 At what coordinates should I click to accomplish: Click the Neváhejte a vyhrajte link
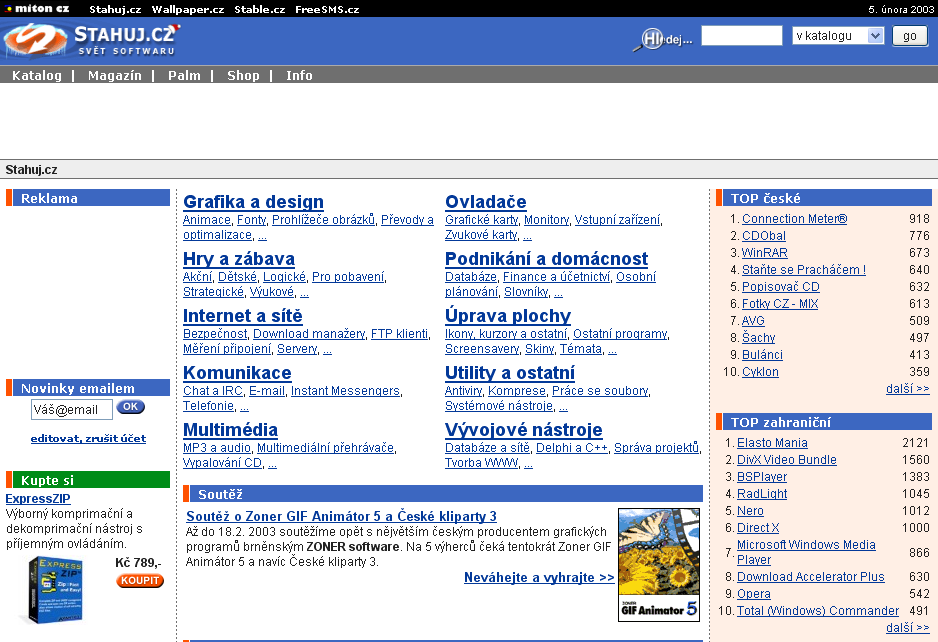point(540,577)
